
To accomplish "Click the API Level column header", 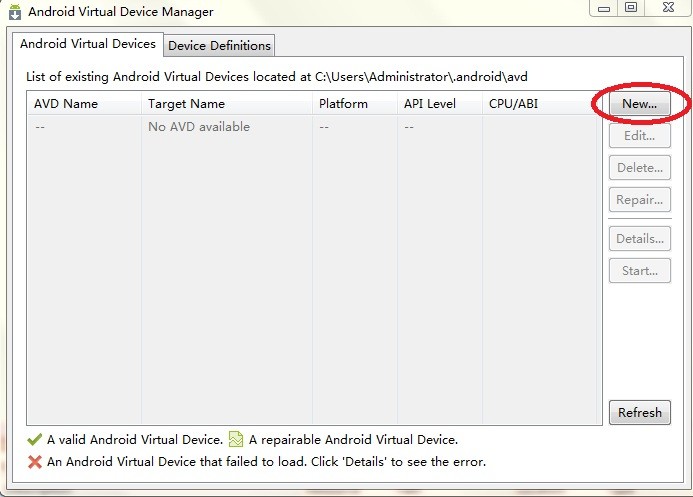I will coord(440,104).
